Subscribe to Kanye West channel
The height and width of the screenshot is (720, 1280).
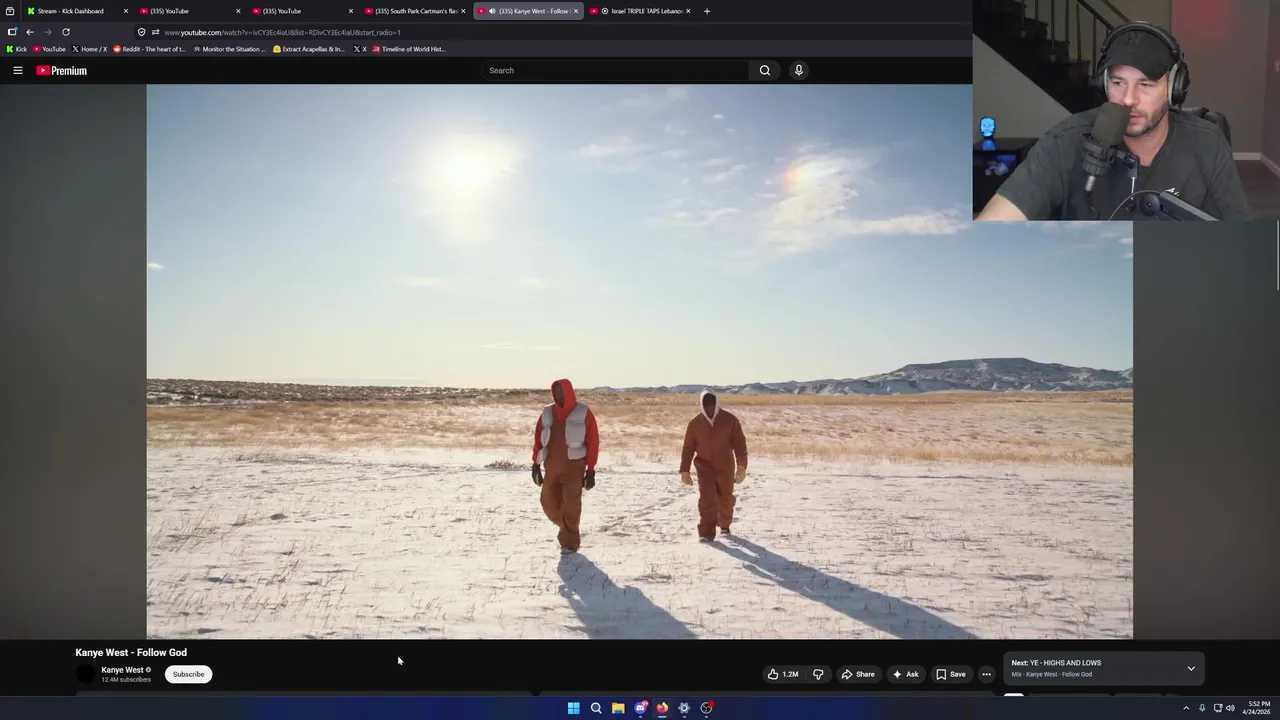pyautogui.click(x=188, y=674)
